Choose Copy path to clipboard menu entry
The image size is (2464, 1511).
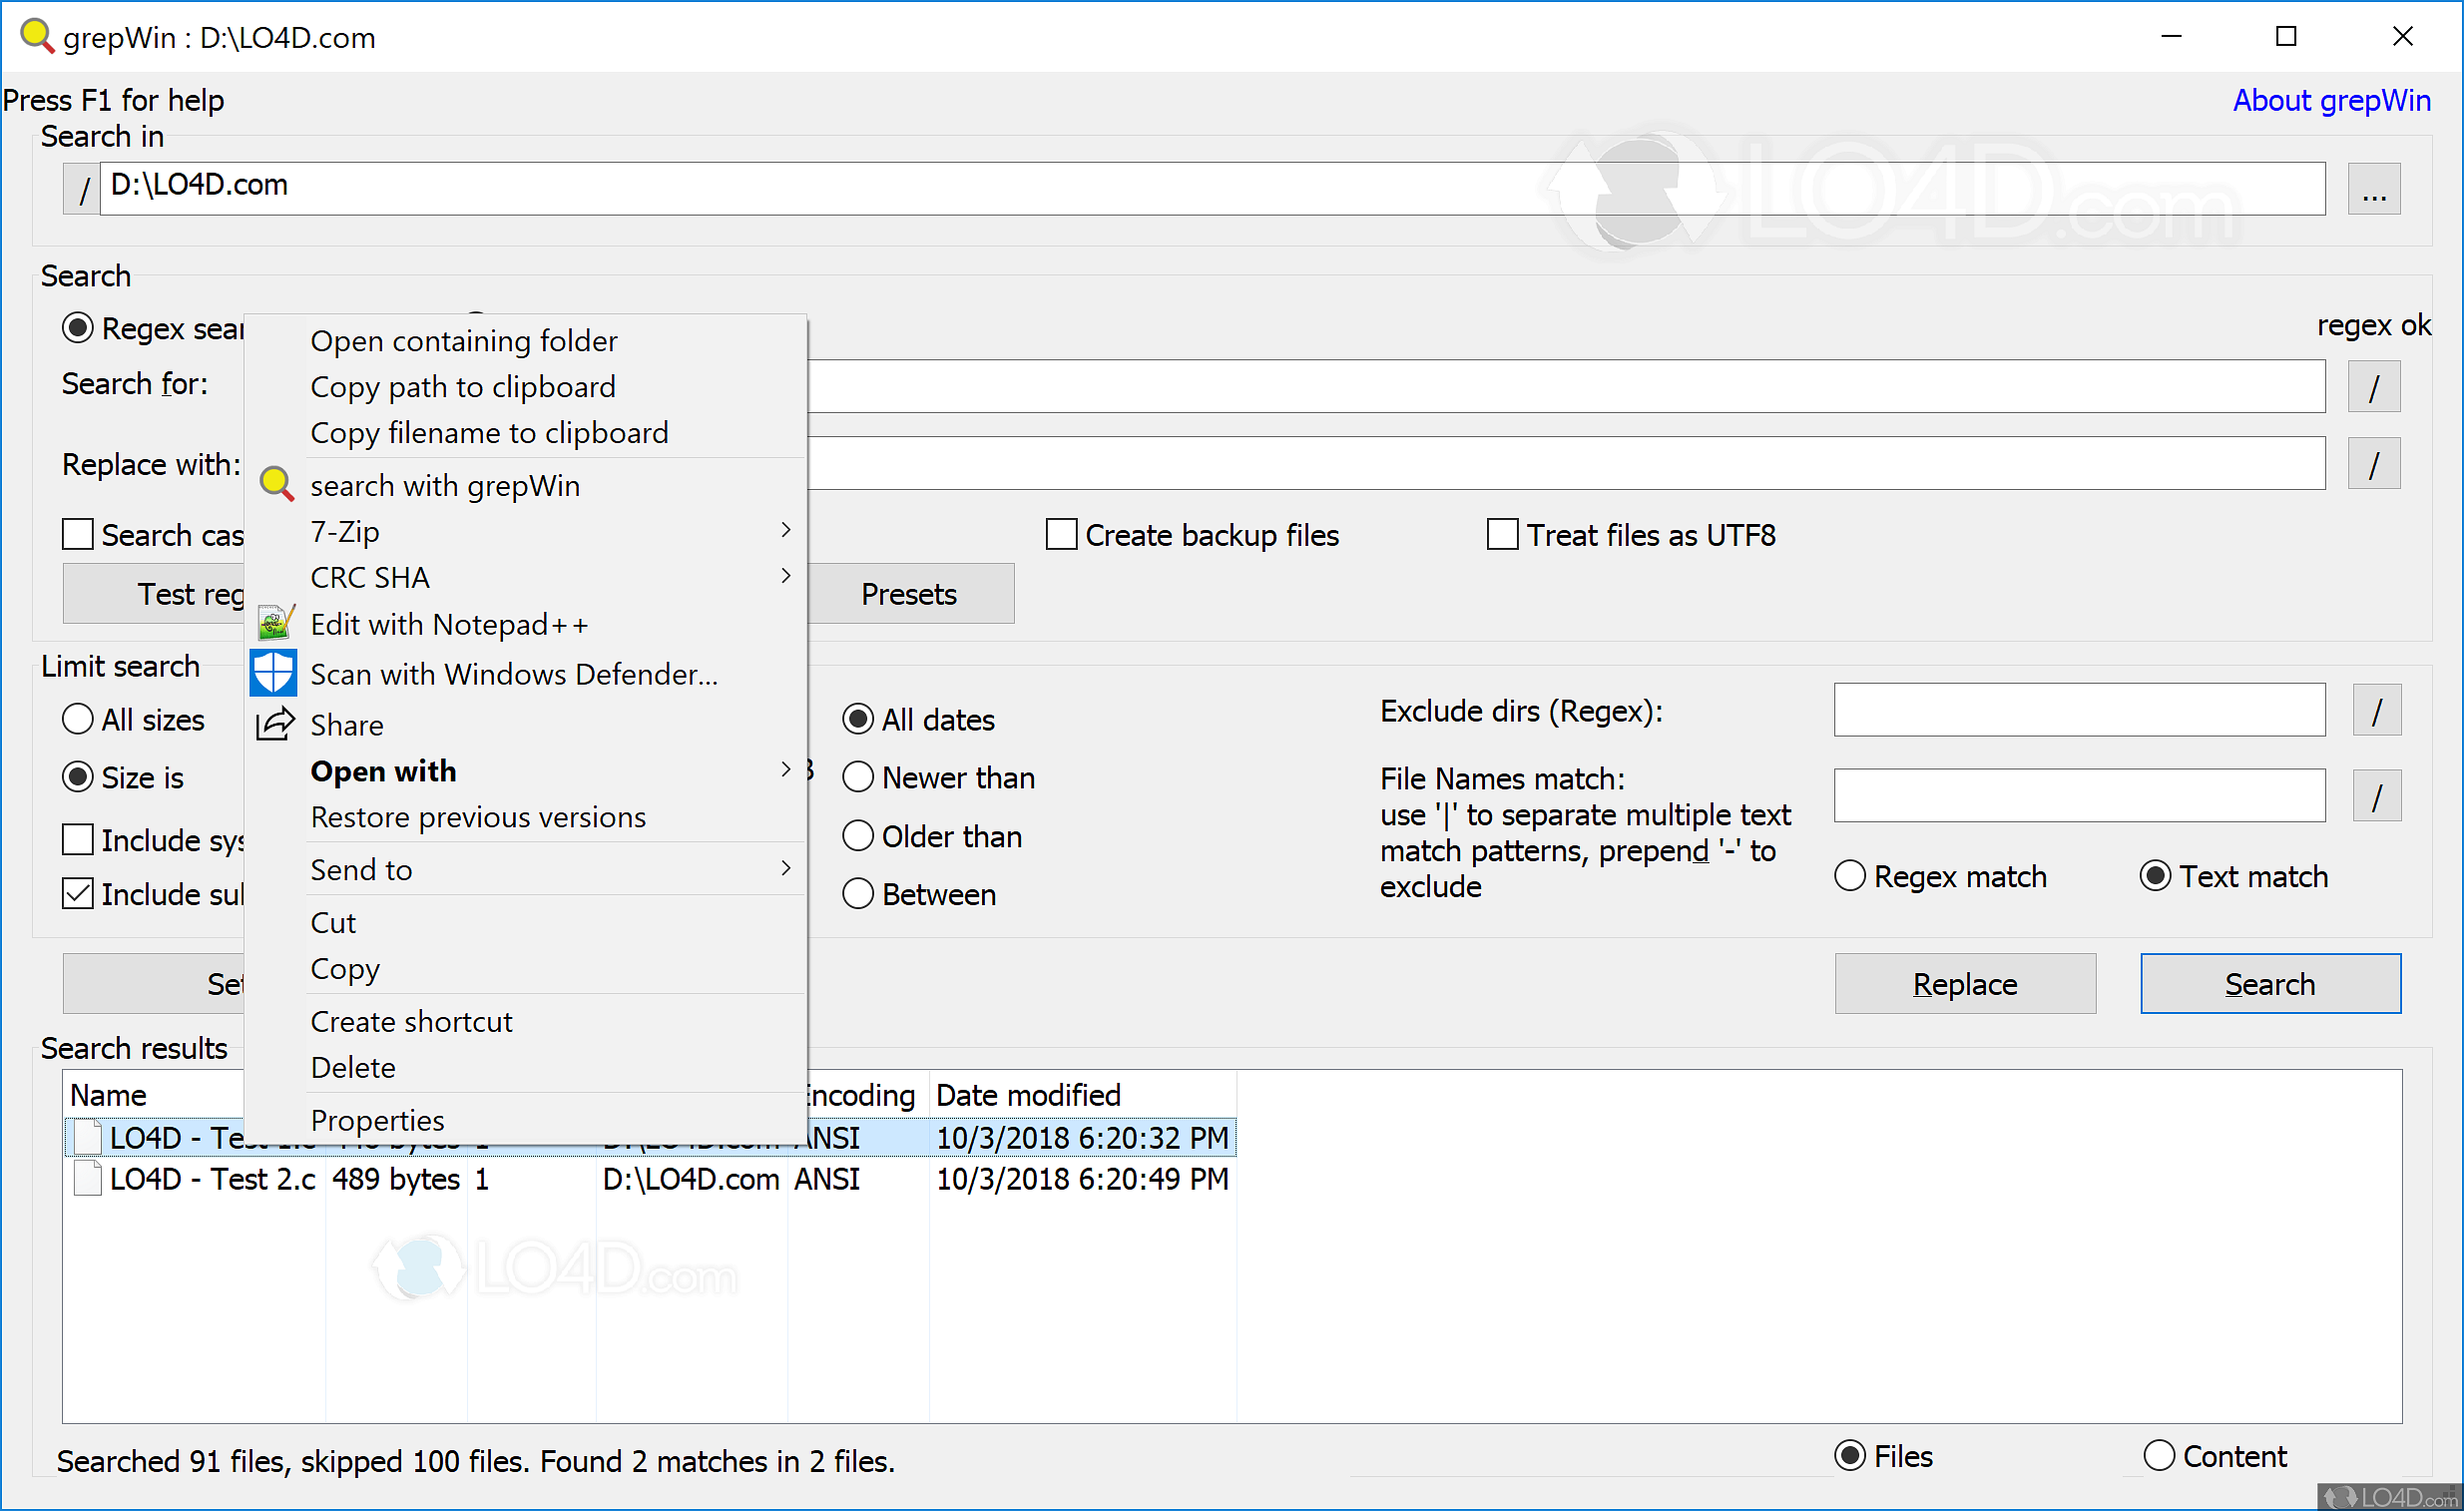pyautogui.click(x=463, y=387)
